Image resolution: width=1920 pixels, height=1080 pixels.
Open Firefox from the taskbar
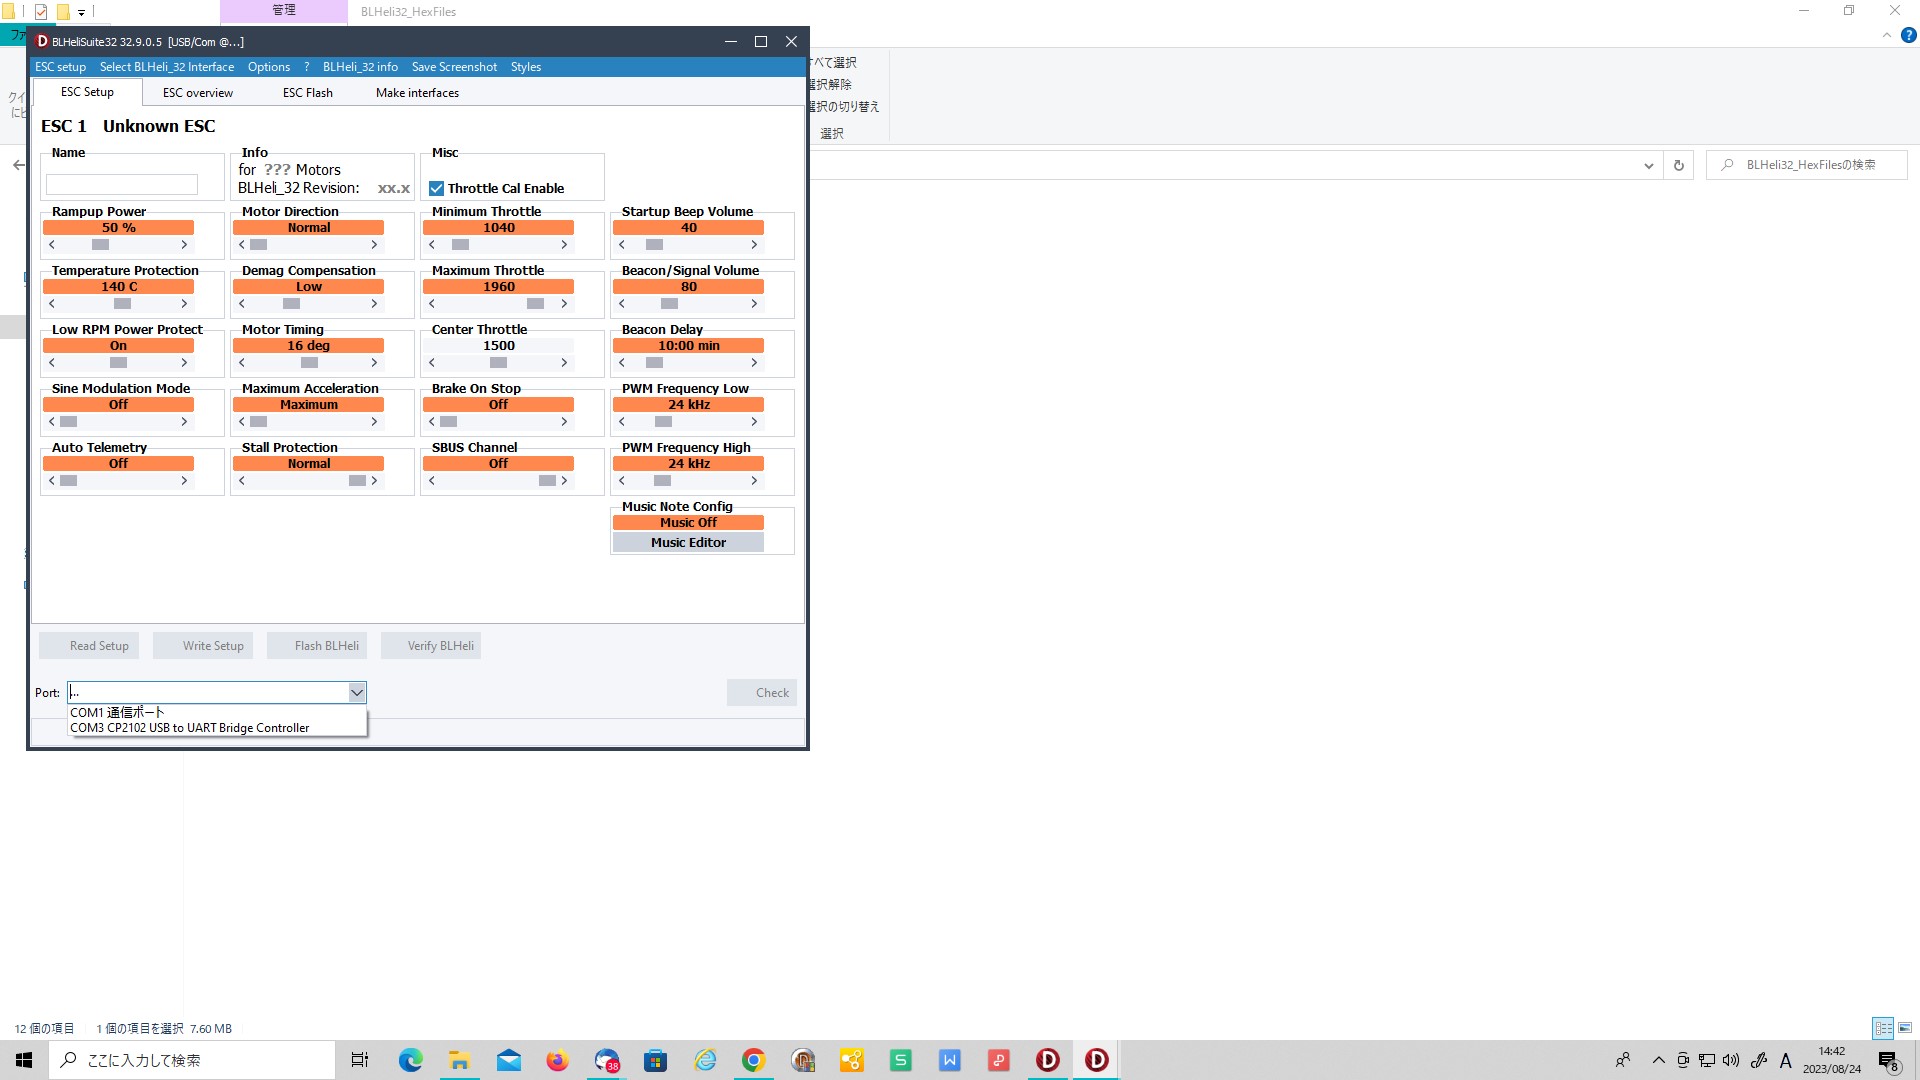tap(557, 1060)
